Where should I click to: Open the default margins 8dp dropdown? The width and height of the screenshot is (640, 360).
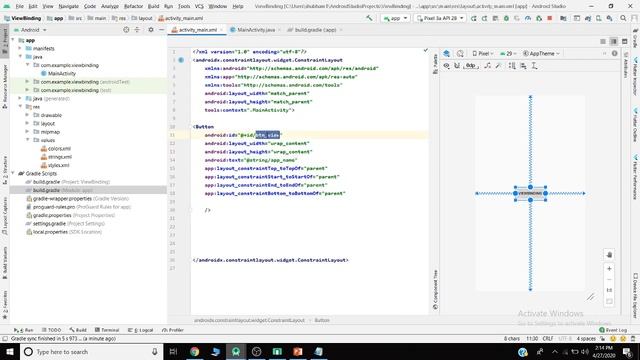pyautogui.click(x=471, y=65)
